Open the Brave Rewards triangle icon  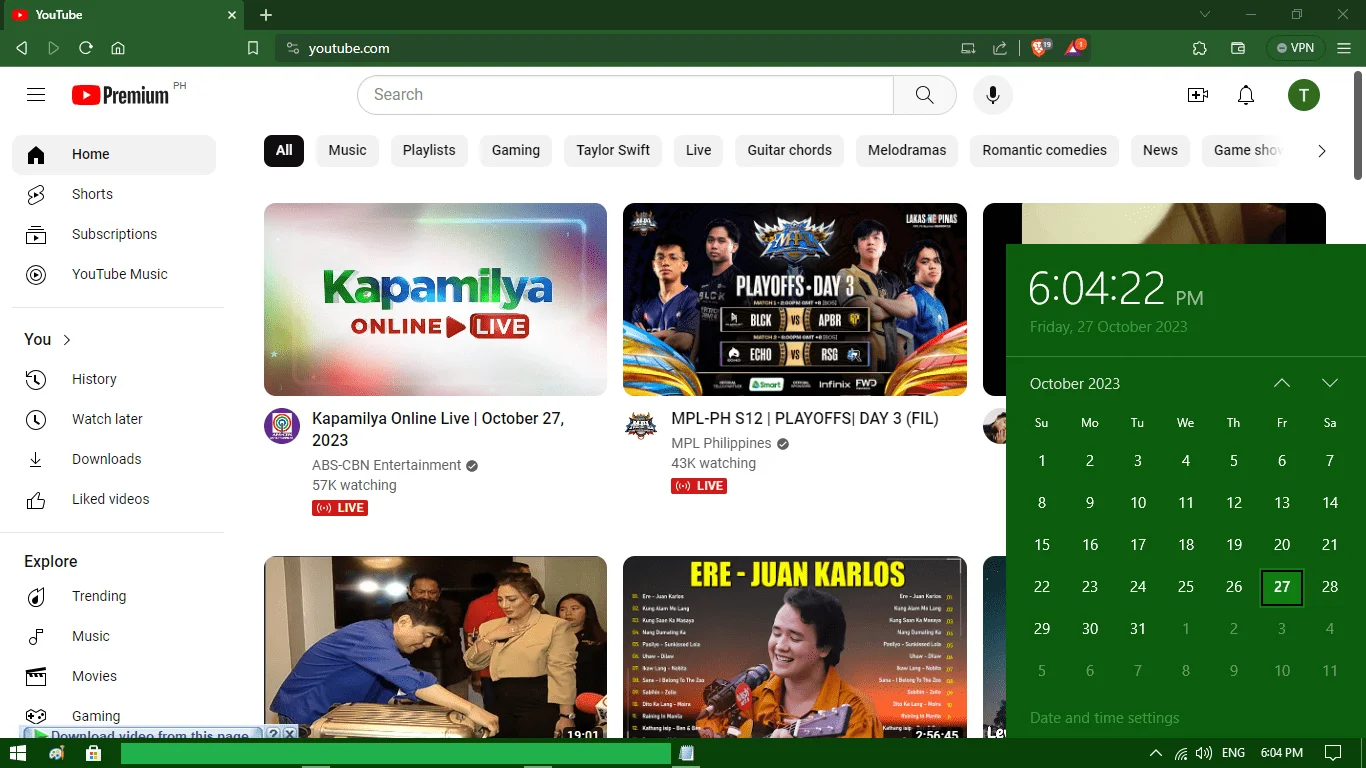(1075, 48)
